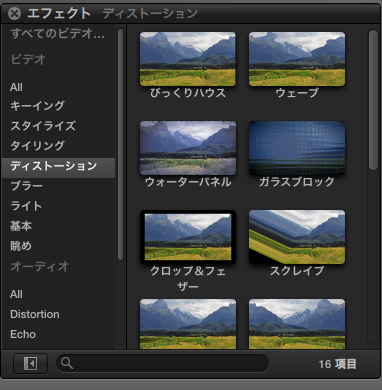
Task: Click the クロップ&フェザー label text
Action: click(x=188, y=278)
